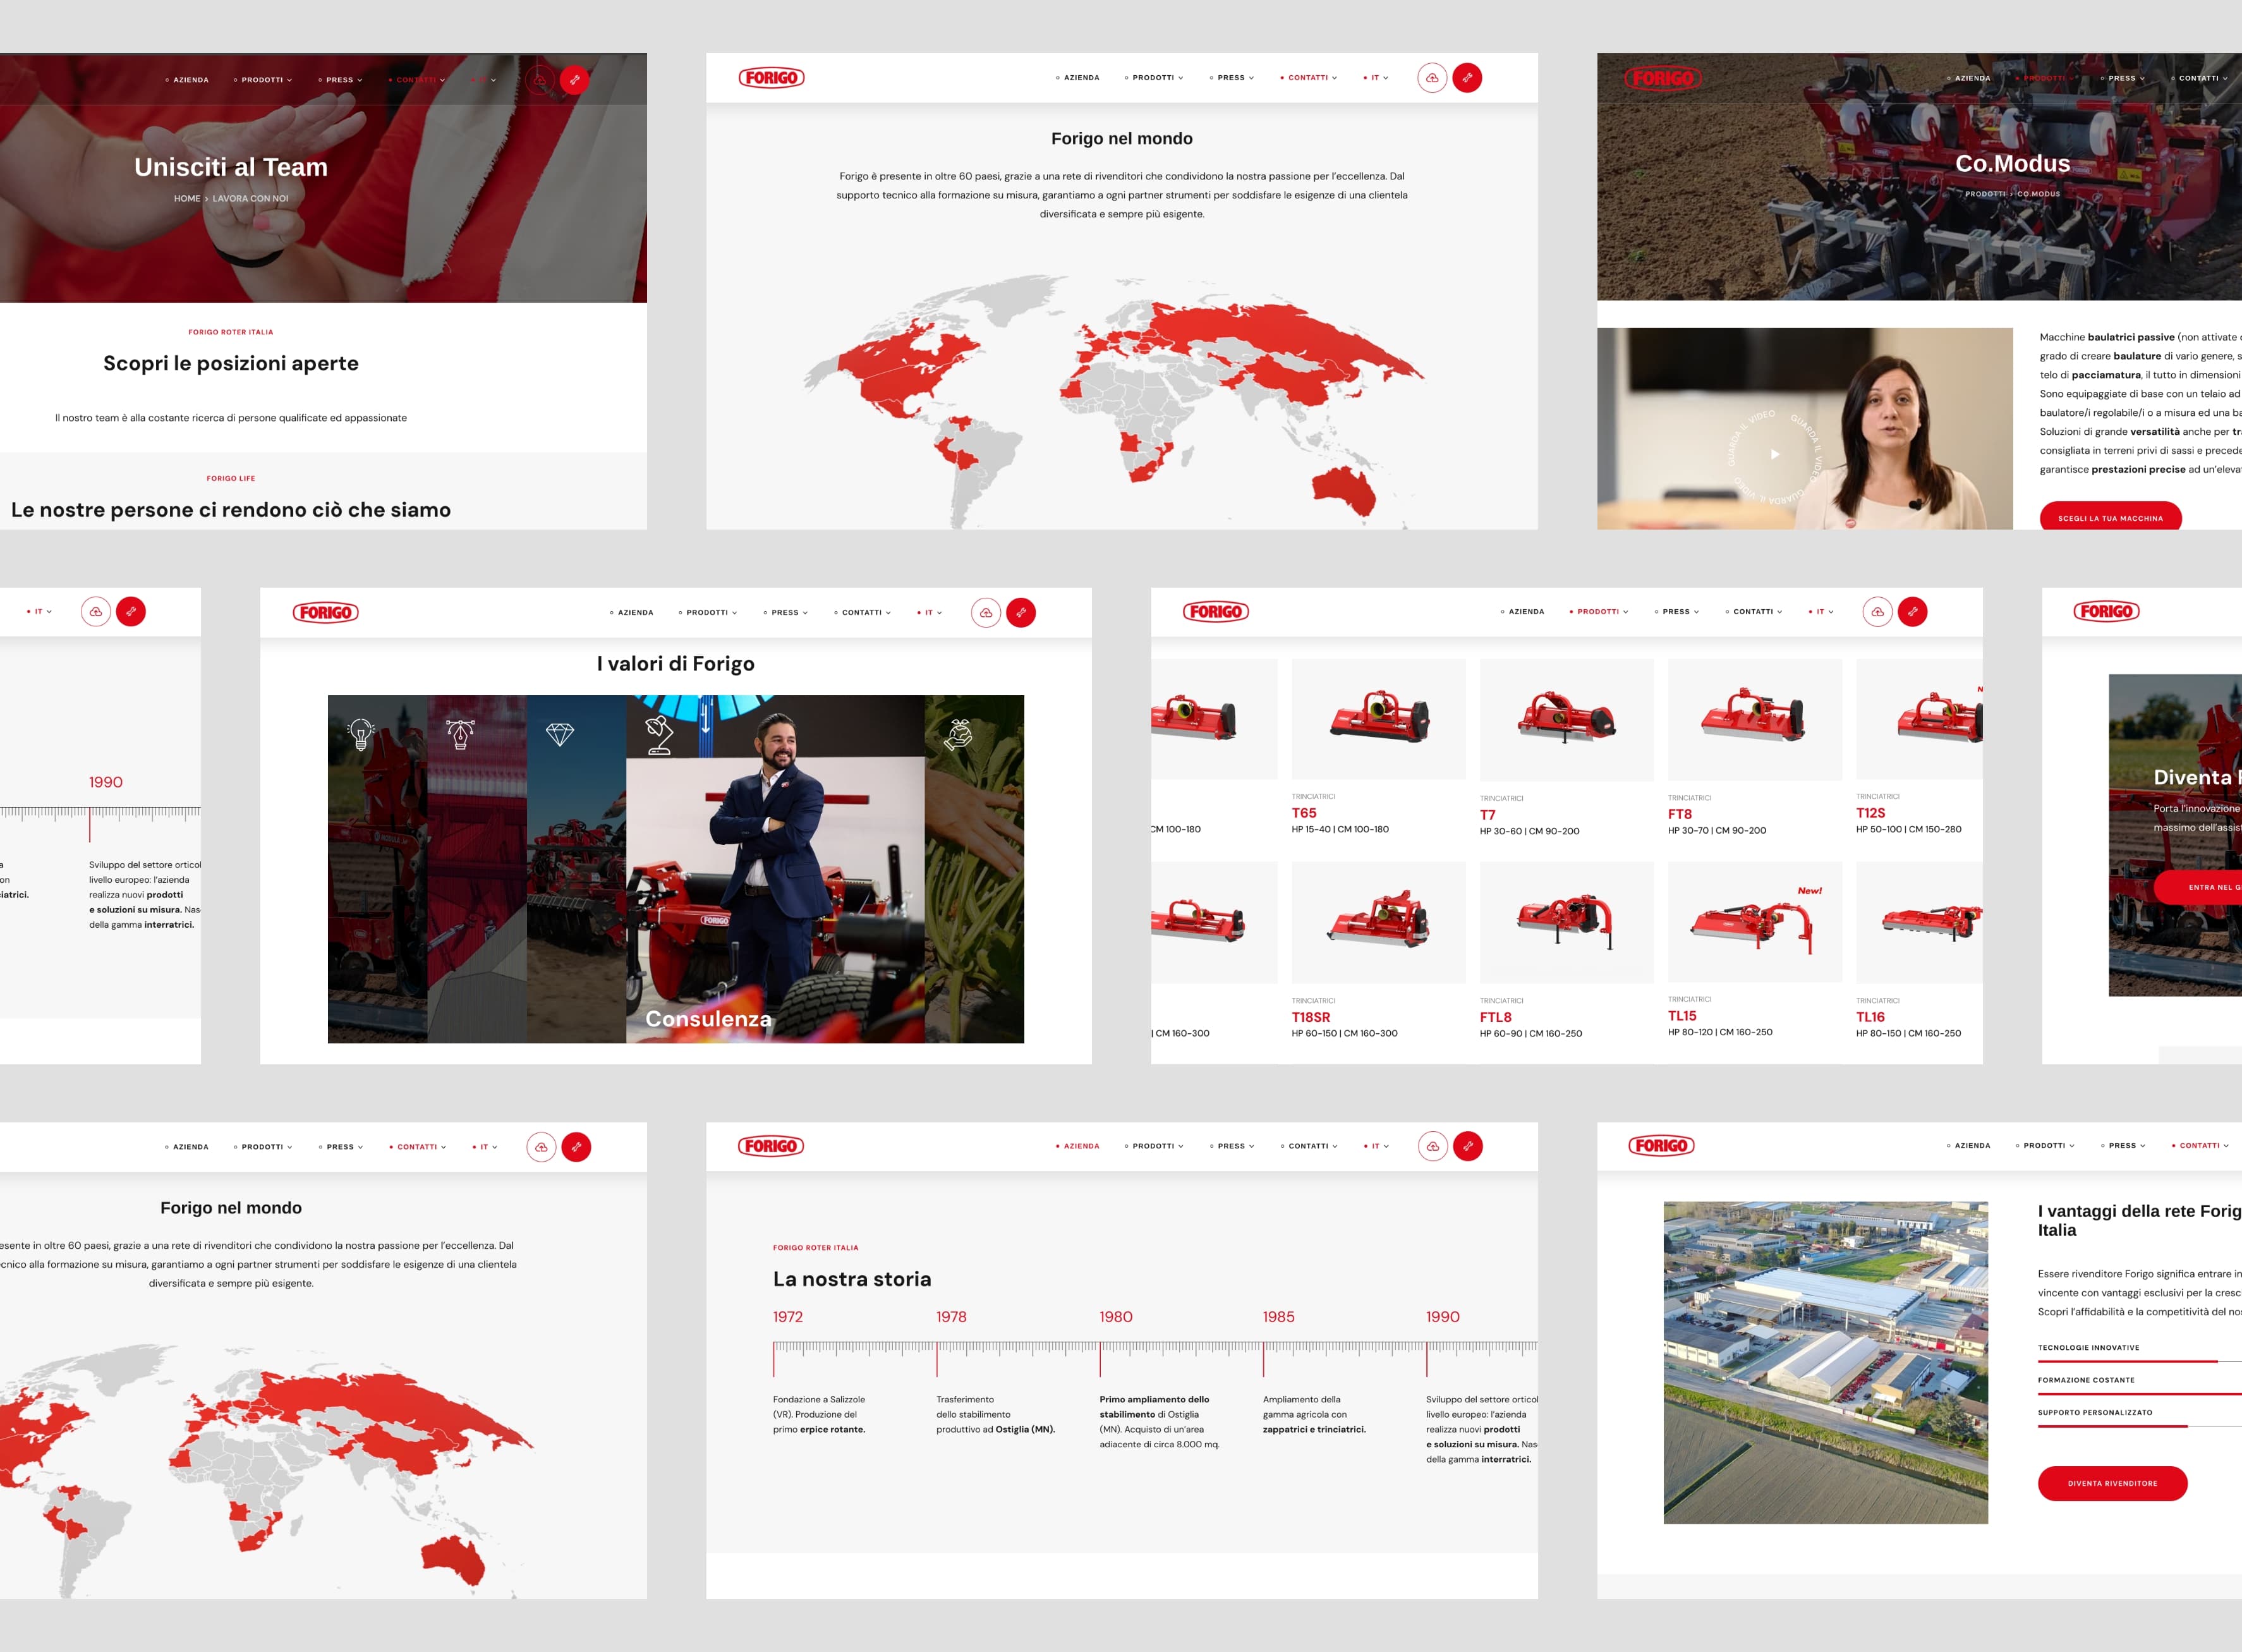Click the red wrench icon in the top Forigo nel mondo mockup
Image resolution: width=2242 pixels, height=1652 pixels.
1467,78
